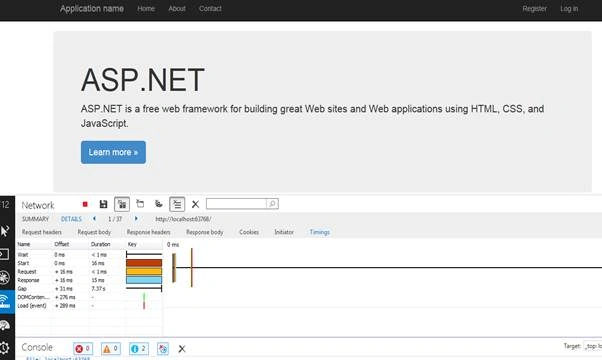Image resolution: width=602 pixels, height=360 pixels.
Task: Select Network wifi icon in F12 sidebar
Action: [5, 301]
